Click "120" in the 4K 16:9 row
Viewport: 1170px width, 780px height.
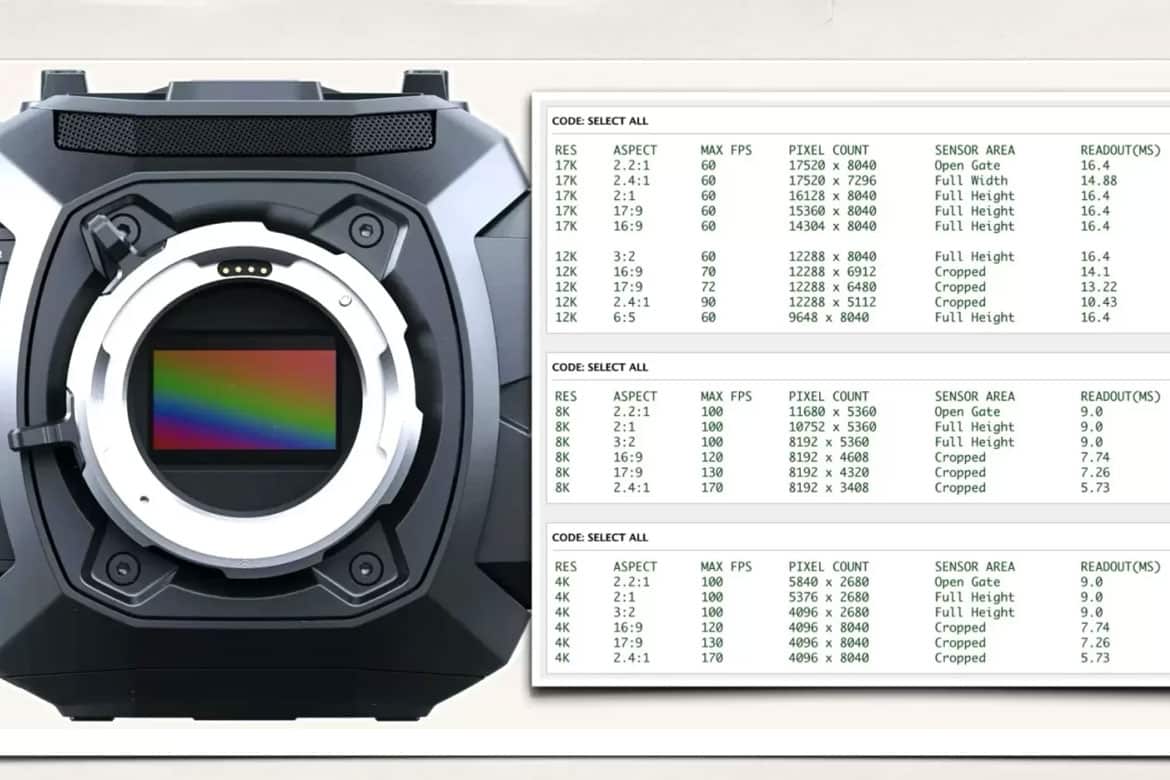point(712,628)
